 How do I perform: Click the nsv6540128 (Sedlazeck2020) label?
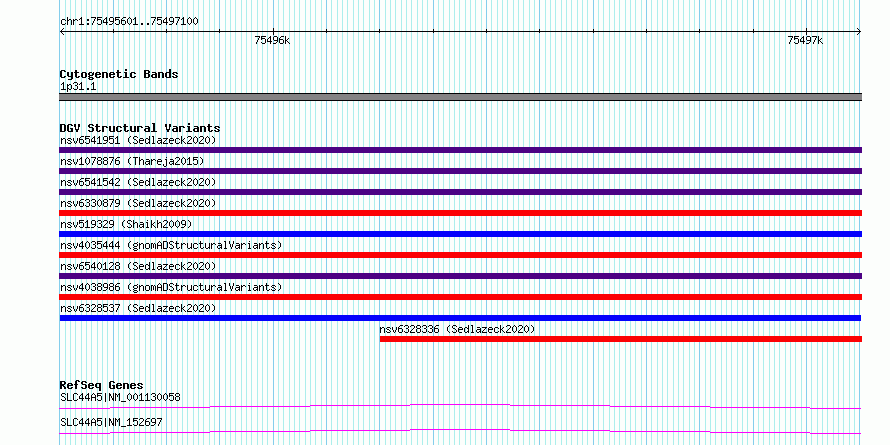point(138,266)
